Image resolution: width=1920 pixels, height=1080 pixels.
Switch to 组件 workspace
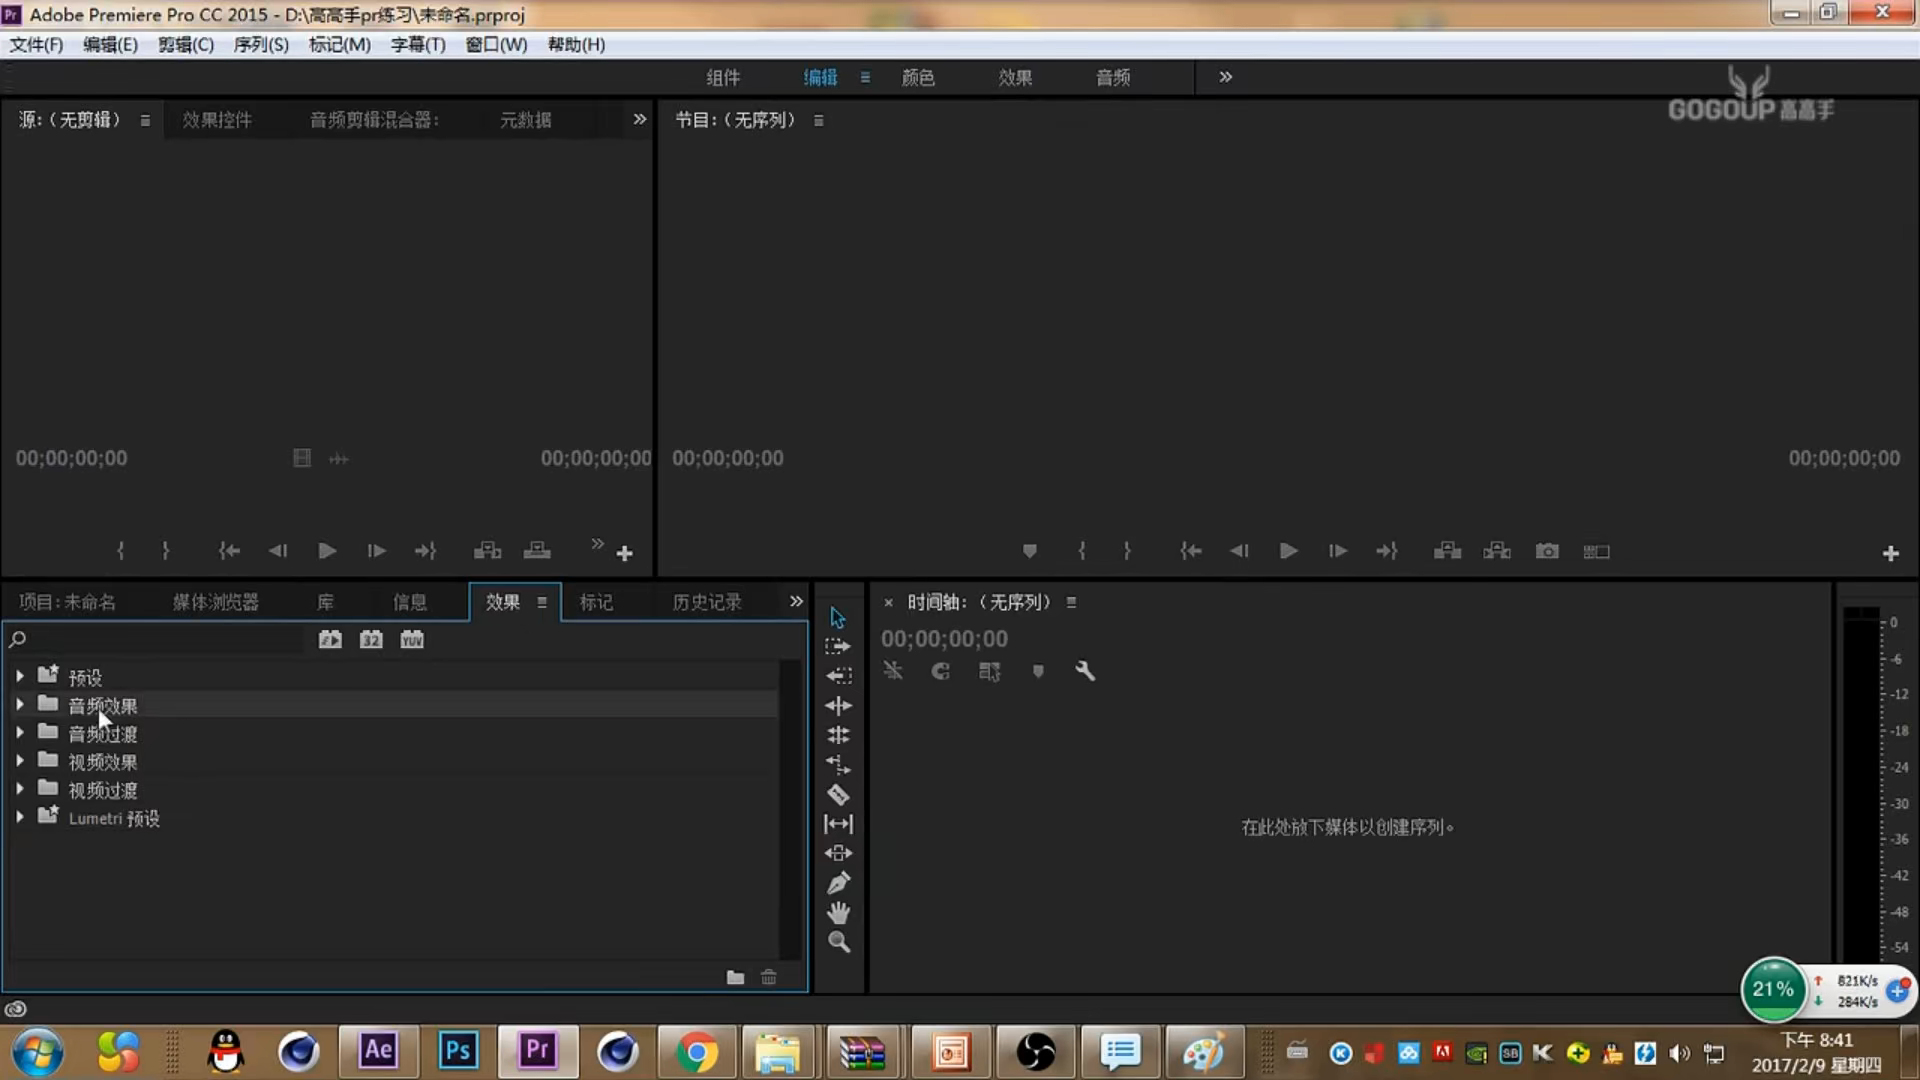coord(723,77)
